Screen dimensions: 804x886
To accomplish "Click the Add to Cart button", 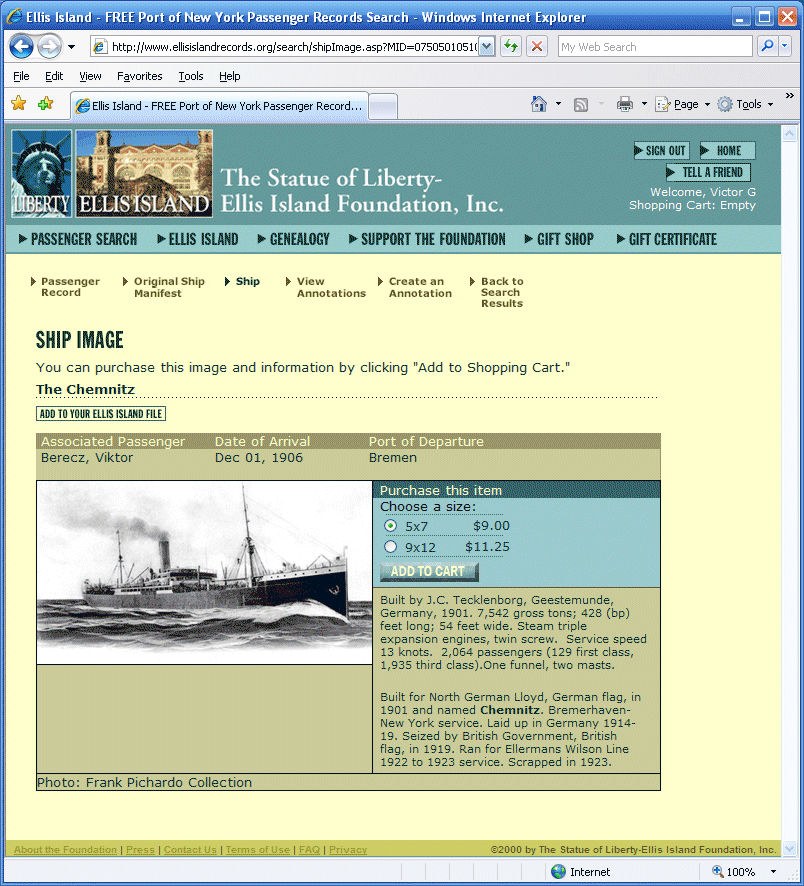I will click(429, 572).
